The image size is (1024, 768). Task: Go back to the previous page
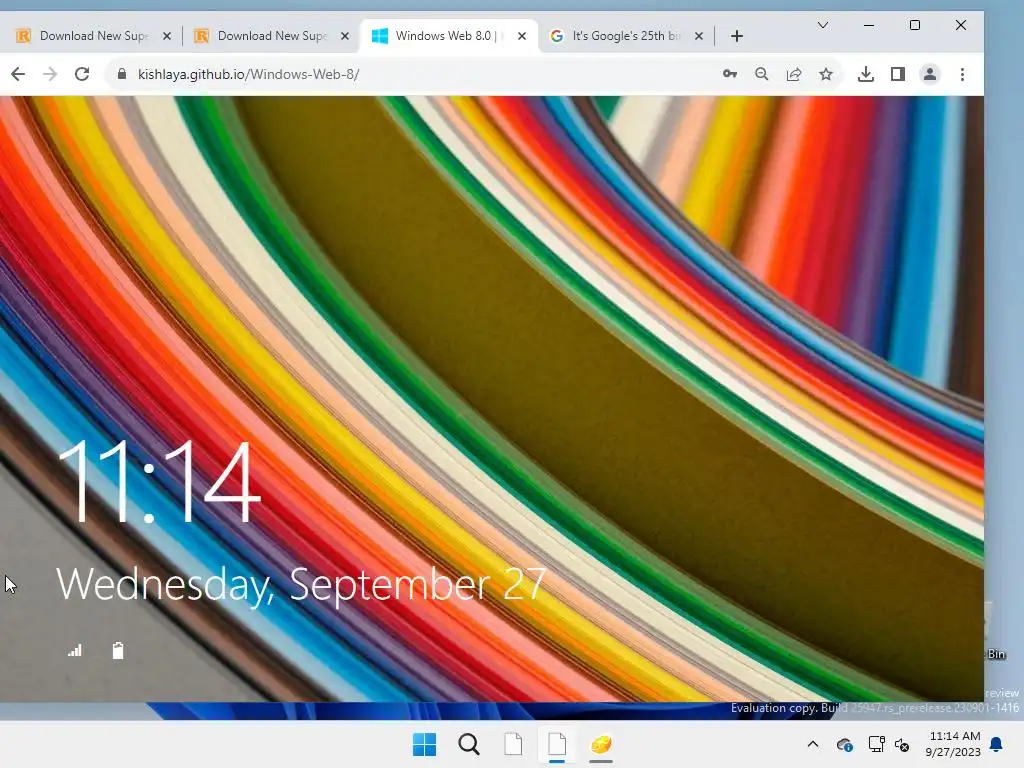point(18,74)
